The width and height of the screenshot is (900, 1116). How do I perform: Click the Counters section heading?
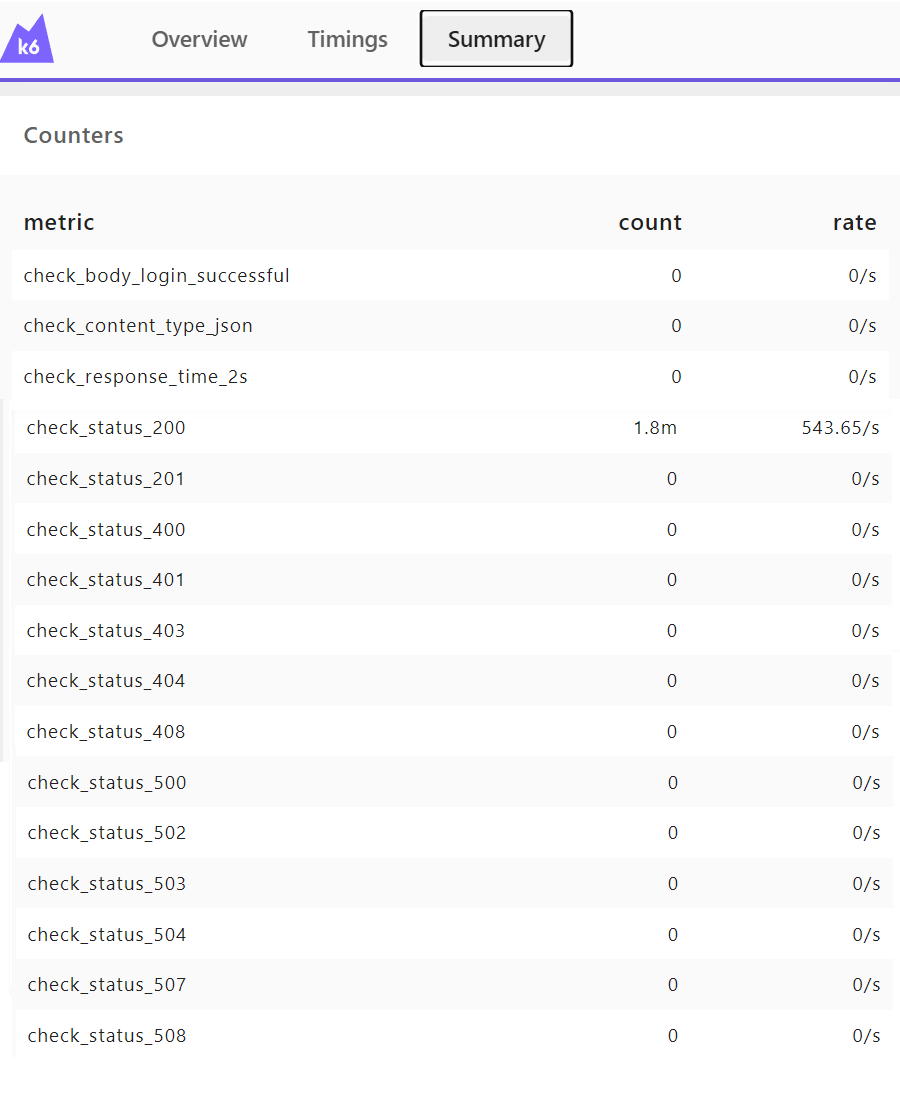pos(73,135)
